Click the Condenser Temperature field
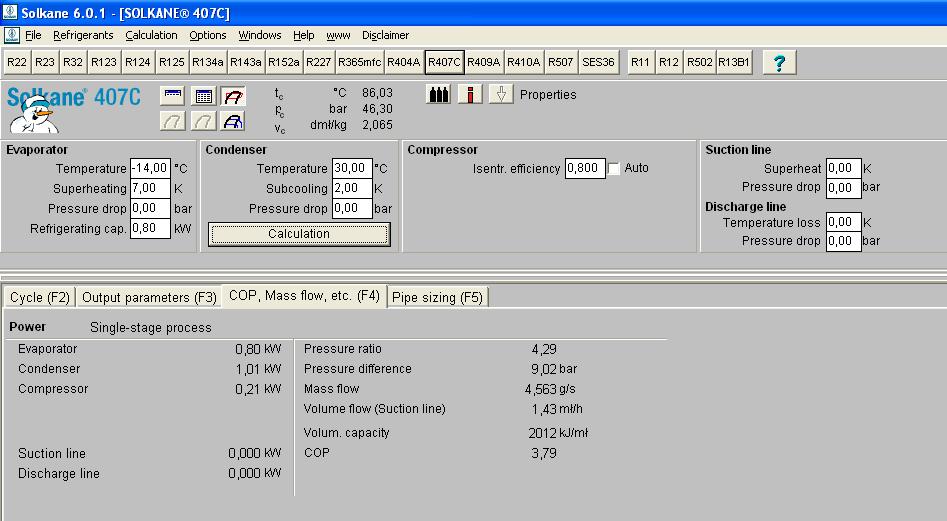 (352, 168)
